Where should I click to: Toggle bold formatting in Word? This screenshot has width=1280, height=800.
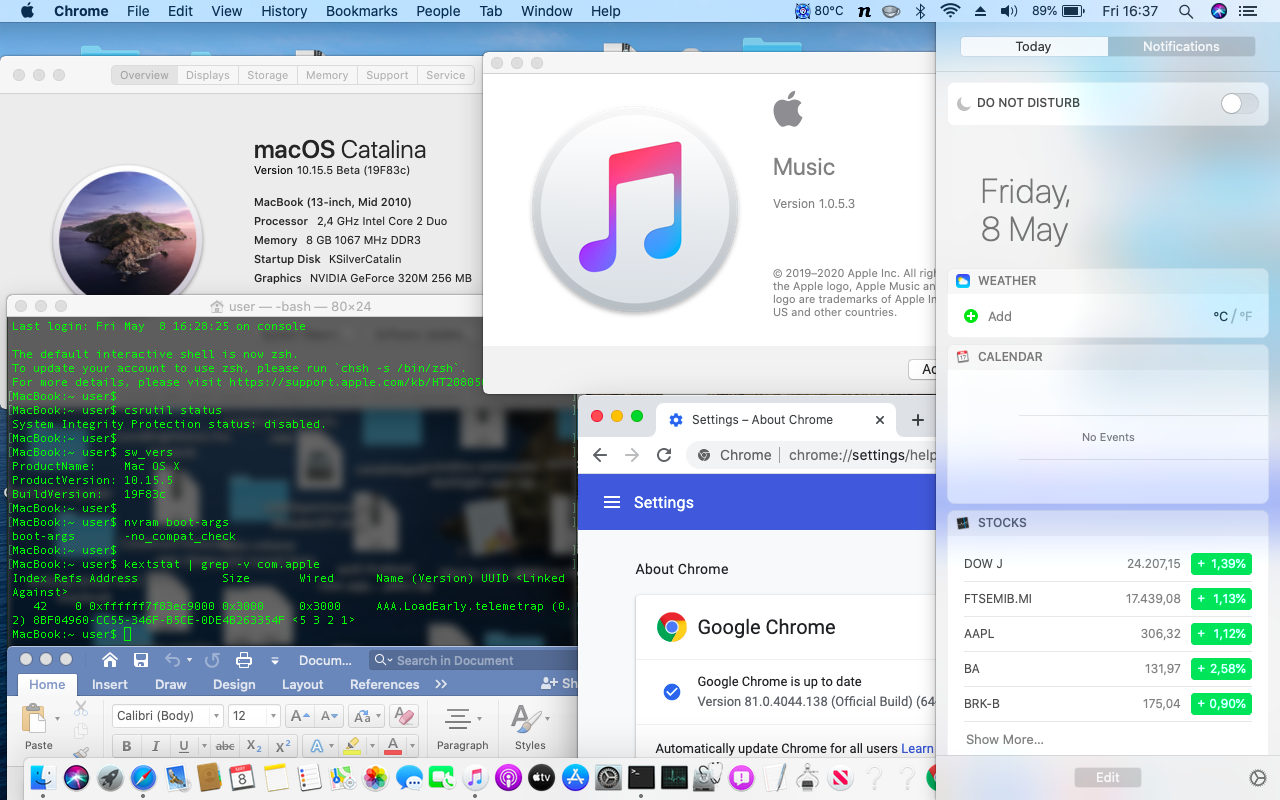tap(126, 746)
